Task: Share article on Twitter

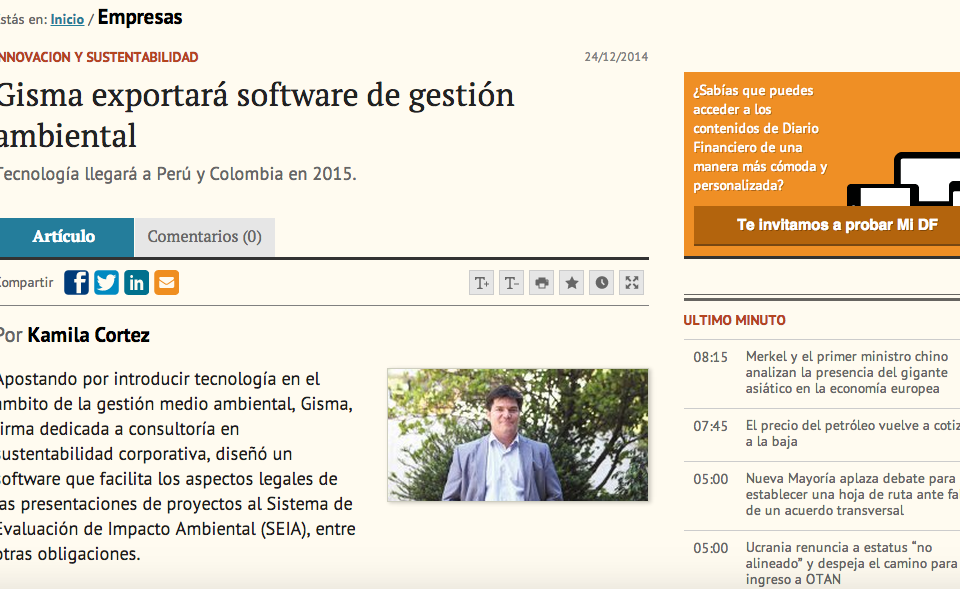Action: (107, 283)
